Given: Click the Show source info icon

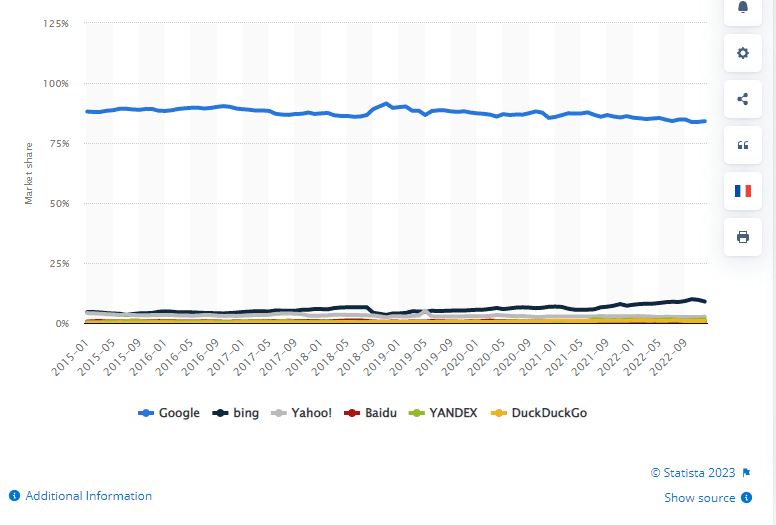Looking at the screenshot, I should click(x=746, y=498).
